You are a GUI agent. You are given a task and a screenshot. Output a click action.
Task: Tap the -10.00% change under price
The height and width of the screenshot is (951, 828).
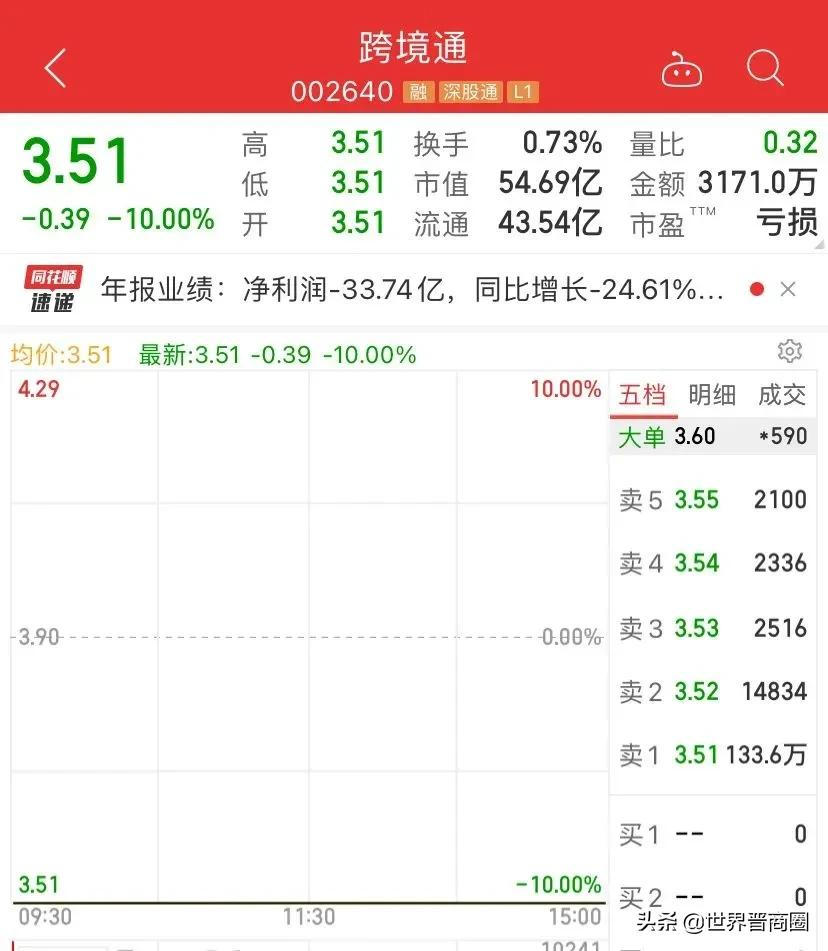tap(161, 219)
